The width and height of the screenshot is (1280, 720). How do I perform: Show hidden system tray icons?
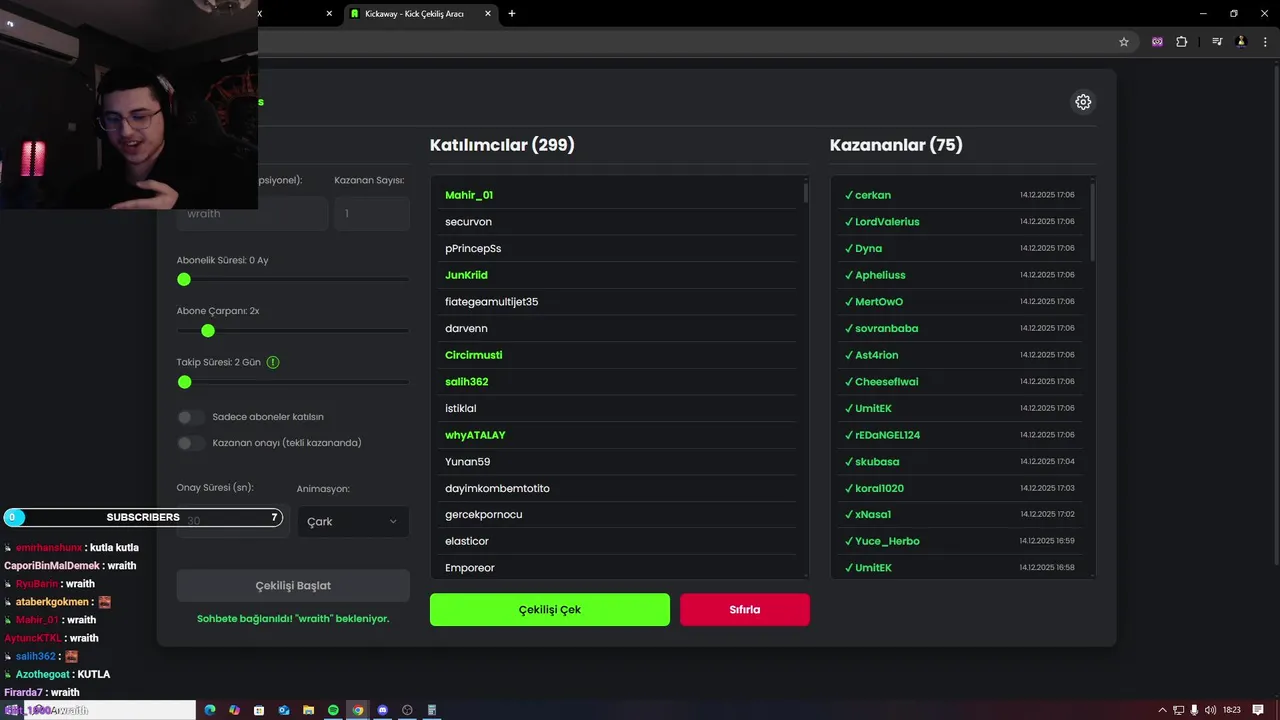pyautogui.click(x=1162, y=710)
